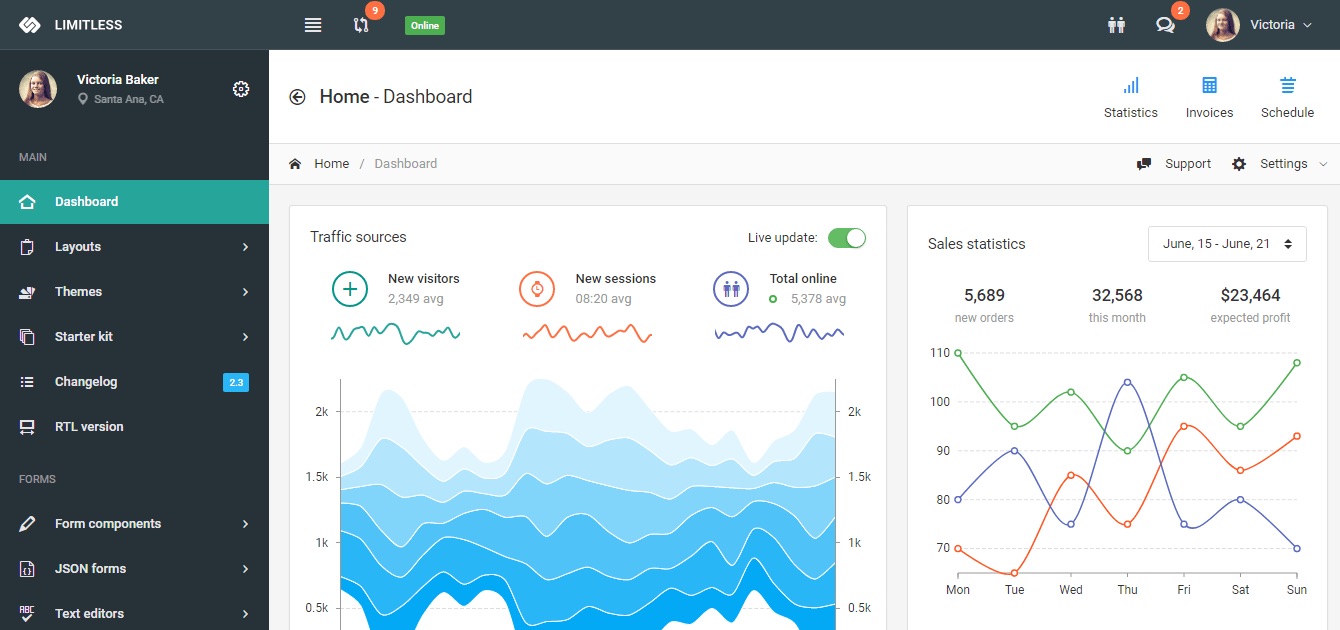Open RTL version from sidebar menu
Screen dimensions: 1340x630
click(x=89, y=427)
